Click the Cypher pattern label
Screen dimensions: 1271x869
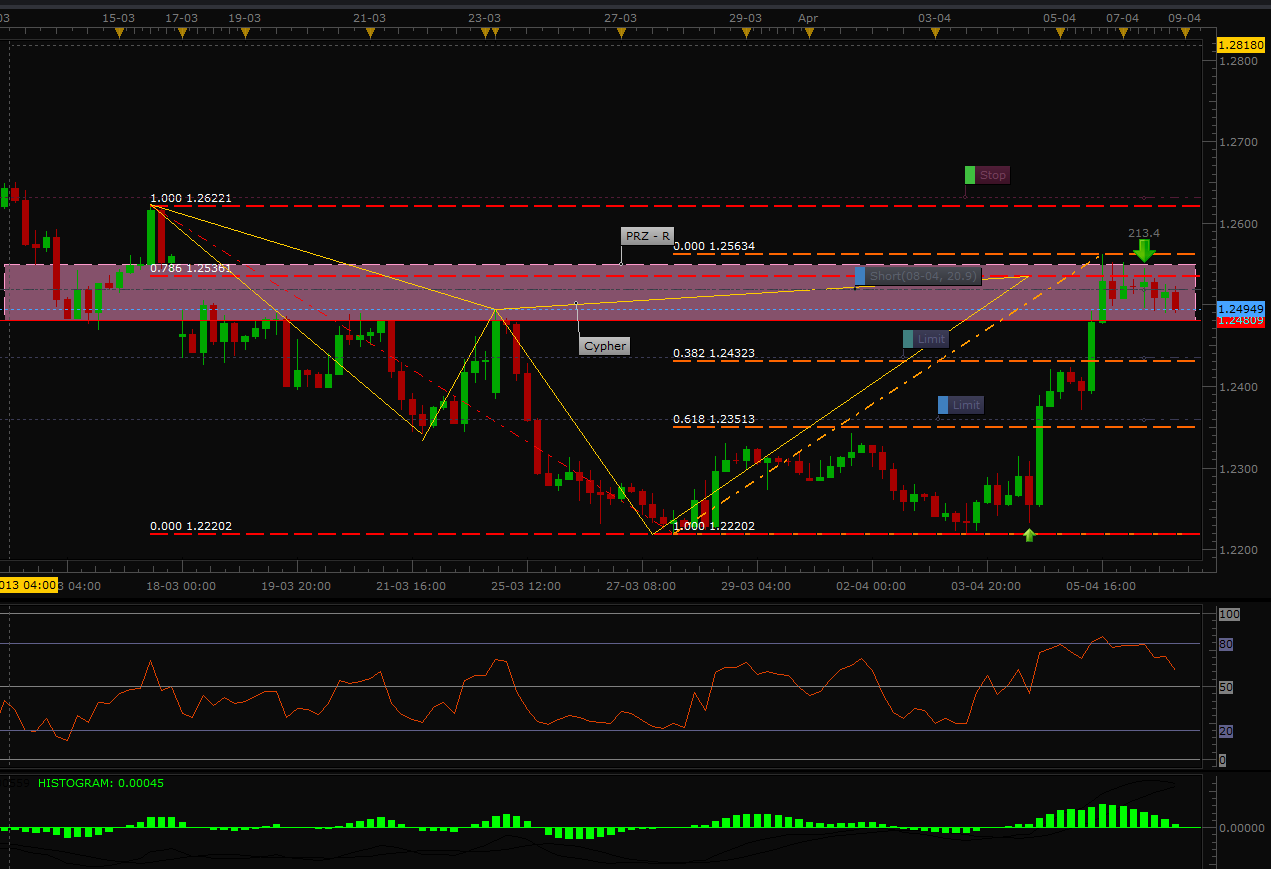605,346
